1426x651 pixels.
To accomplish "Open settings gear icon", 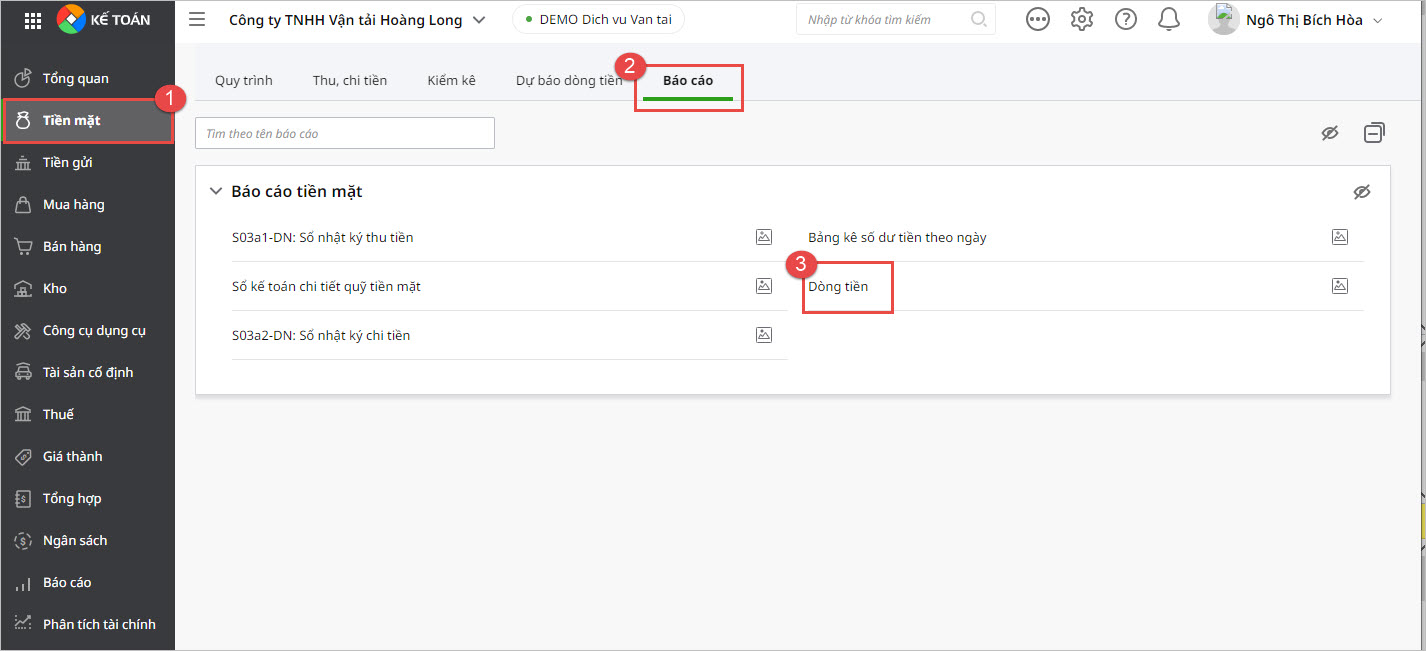I will coord(1081,19).
